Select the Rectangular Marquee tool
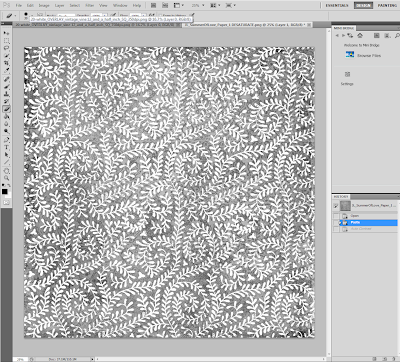 pos(6,41)
